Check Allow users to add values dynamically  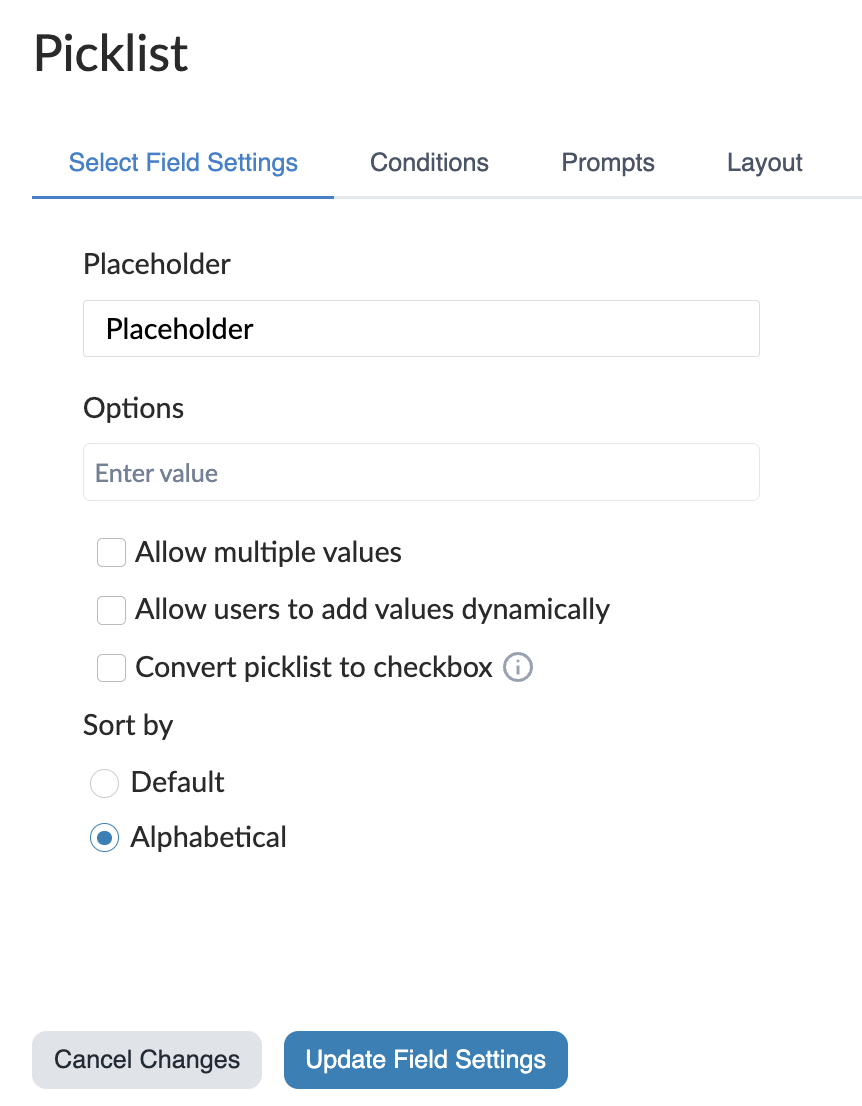pos(111,610)
